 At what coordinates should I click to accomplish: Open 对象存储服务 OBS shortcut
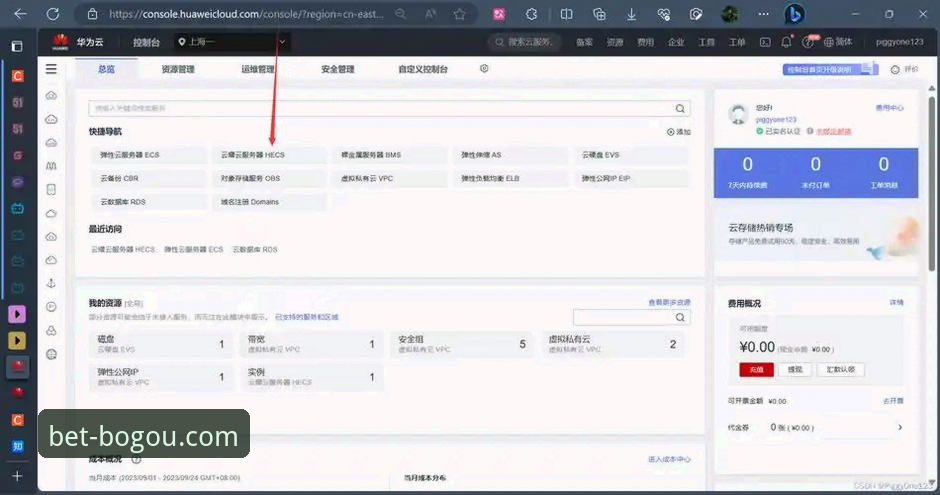[x=269, y=178]
